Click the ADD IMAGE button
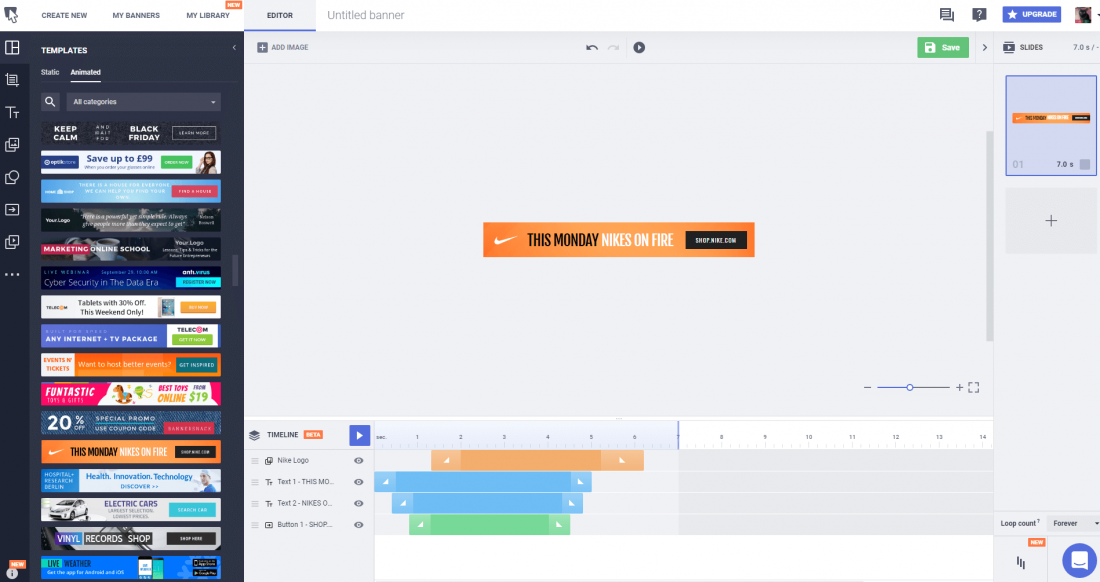This screenshot has height=582, width=1100. (283, 48)
